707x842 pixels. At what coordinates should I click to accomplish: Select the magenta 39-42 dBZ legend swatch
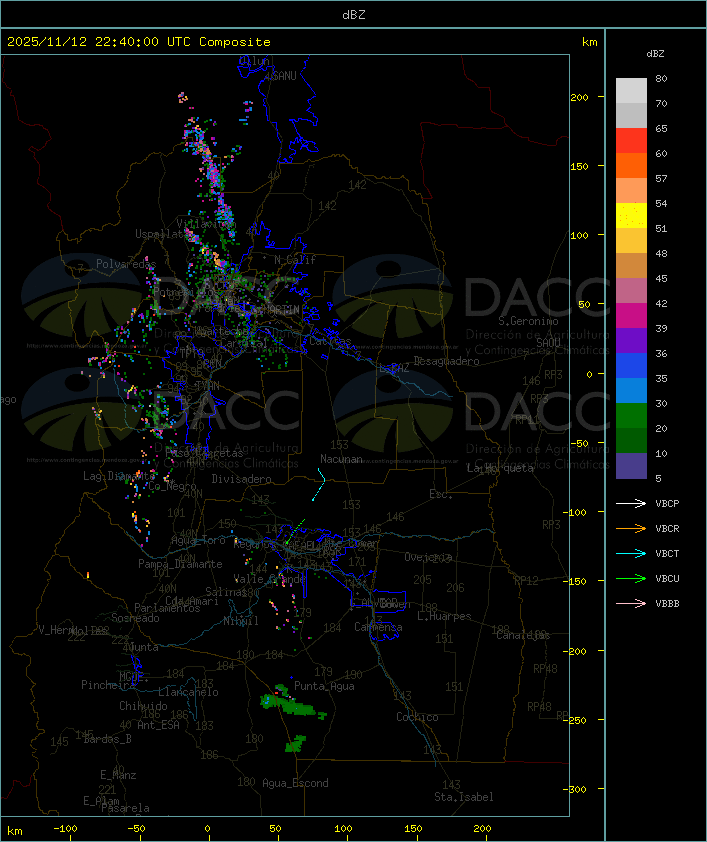631,315
